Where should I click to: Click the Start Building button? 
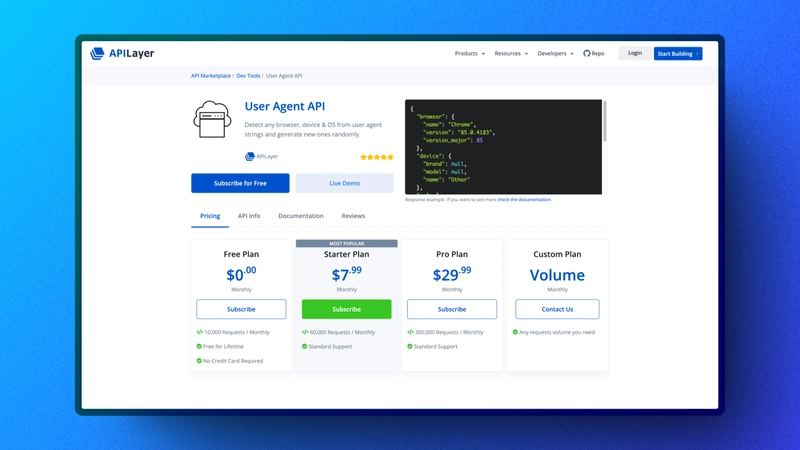point(678,54)
